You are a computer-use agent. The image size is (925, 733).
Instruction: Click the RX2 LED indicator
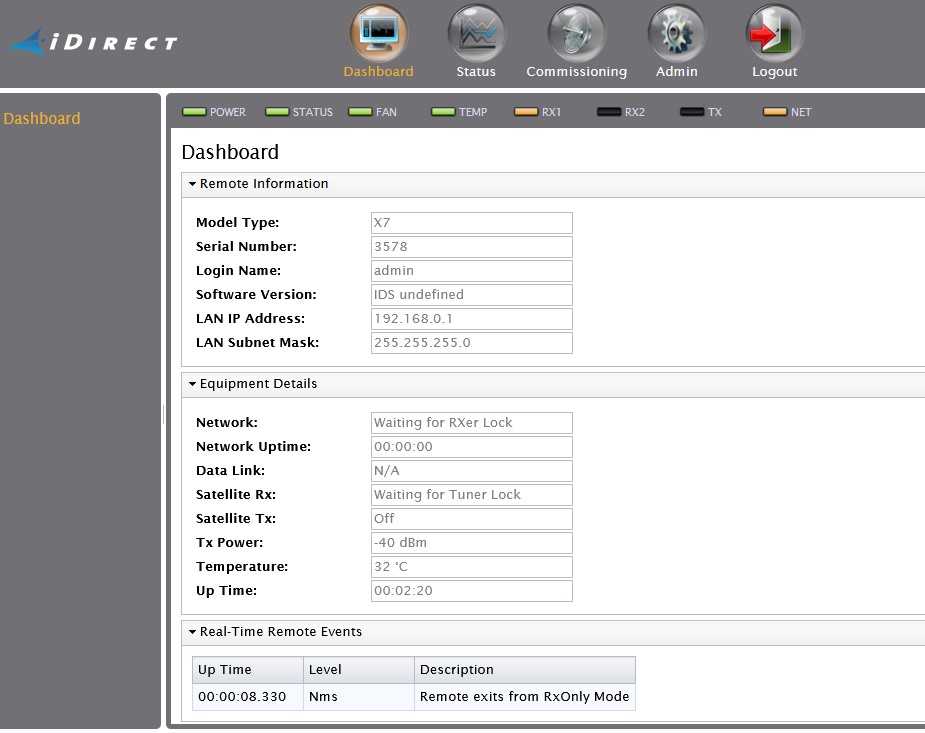609,111
